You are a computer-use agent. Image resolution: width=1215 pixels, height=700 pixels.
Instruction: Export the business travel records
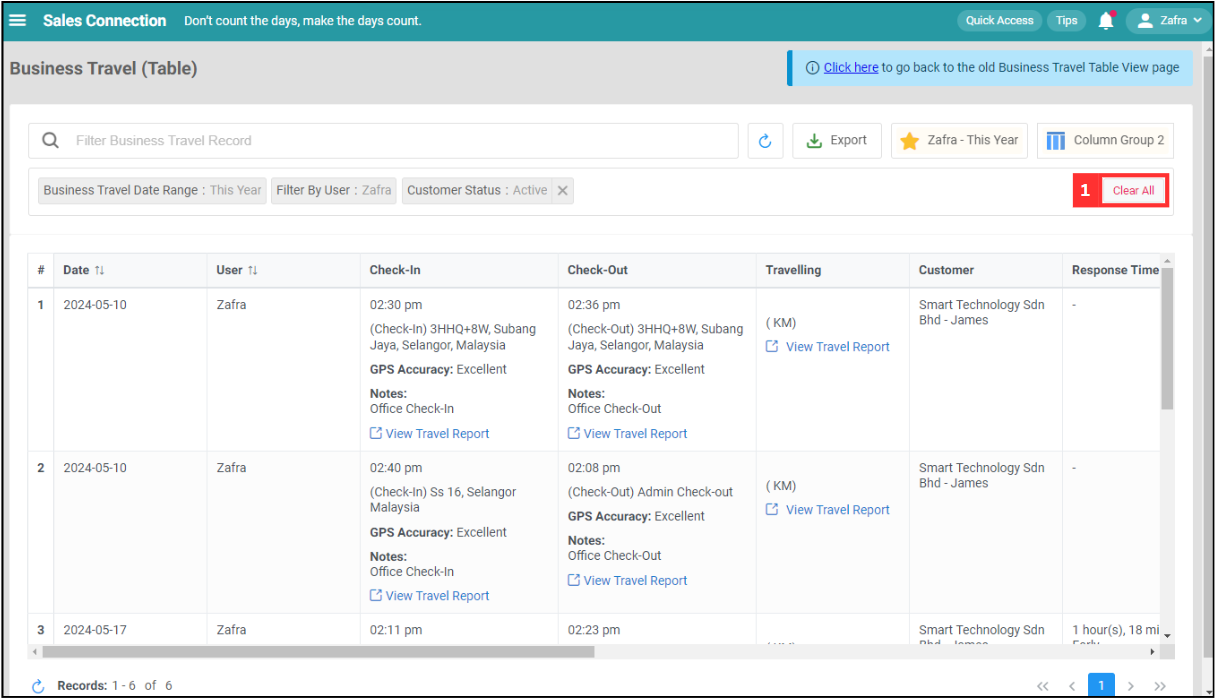tap(837, 141)
